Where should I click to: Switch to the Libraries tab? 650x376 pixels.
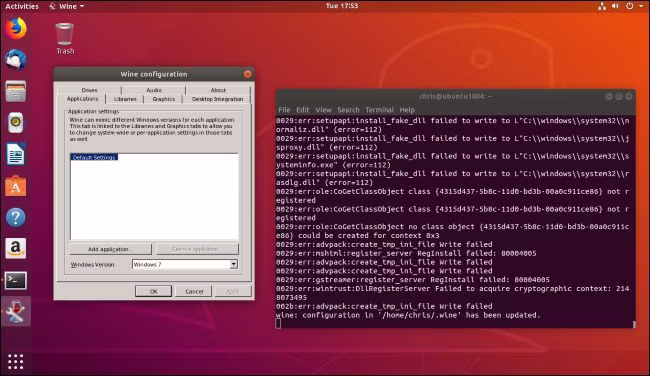point(125,99)
